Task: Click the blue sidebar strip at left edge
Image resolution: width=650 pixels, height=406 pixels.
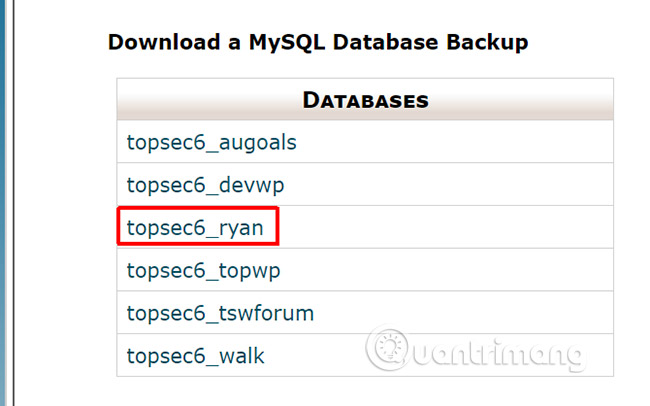Action: [3, 203]
